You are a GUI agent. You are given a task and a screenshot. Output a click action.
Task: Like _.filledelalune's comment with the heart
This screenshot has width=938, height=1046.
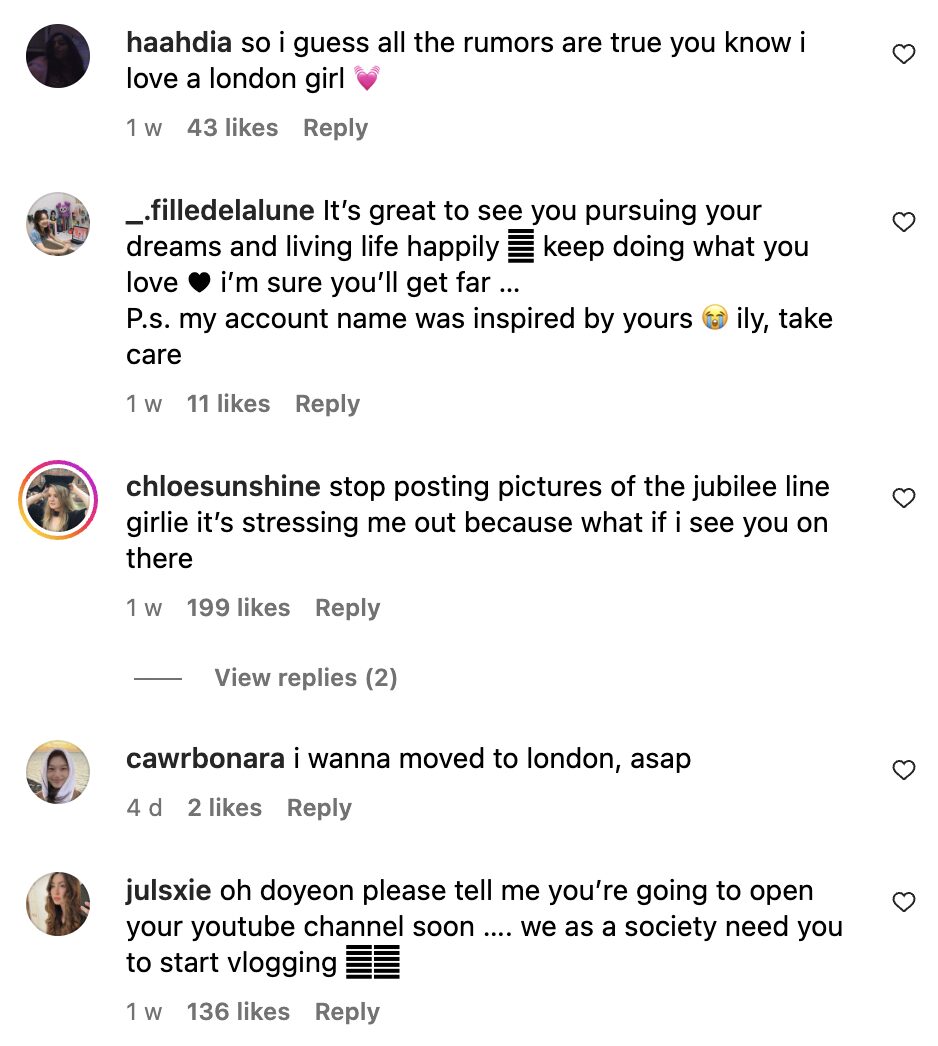[903, 222]
